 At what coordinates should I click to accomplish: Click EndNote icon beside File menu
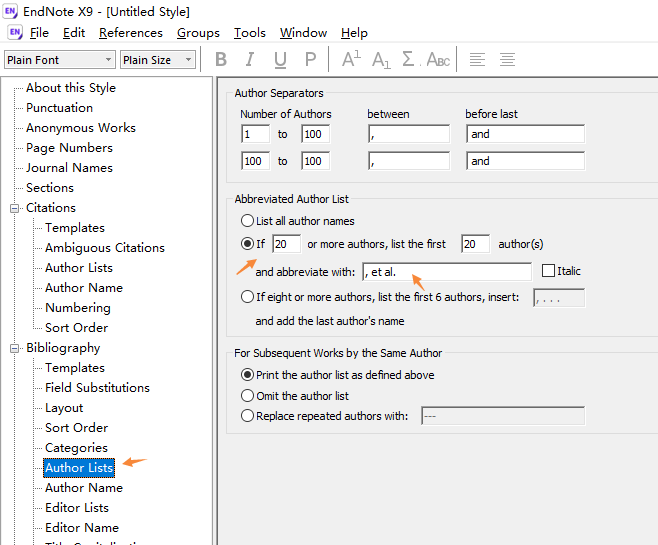[15, 32]
